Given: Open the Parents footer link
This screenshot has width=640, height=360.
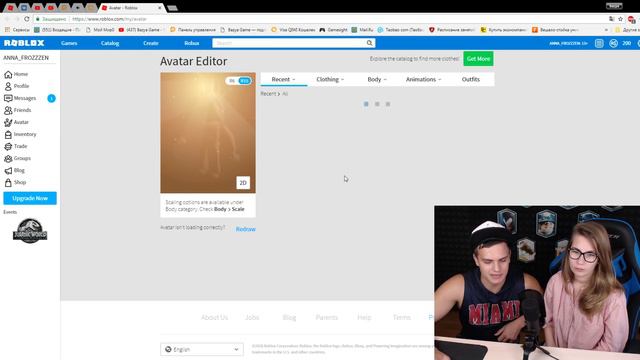Looking at the screenshot, I should [327, 318].
